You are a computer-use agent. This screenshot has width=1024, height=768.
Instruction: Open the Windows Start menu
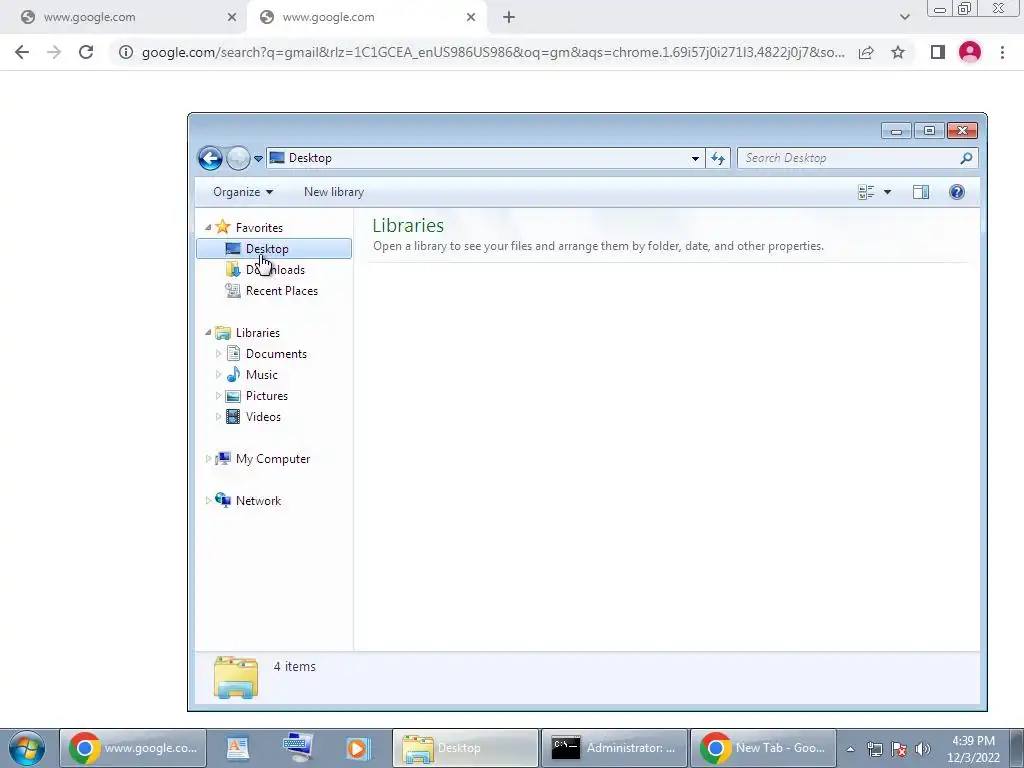click(27, 748)
